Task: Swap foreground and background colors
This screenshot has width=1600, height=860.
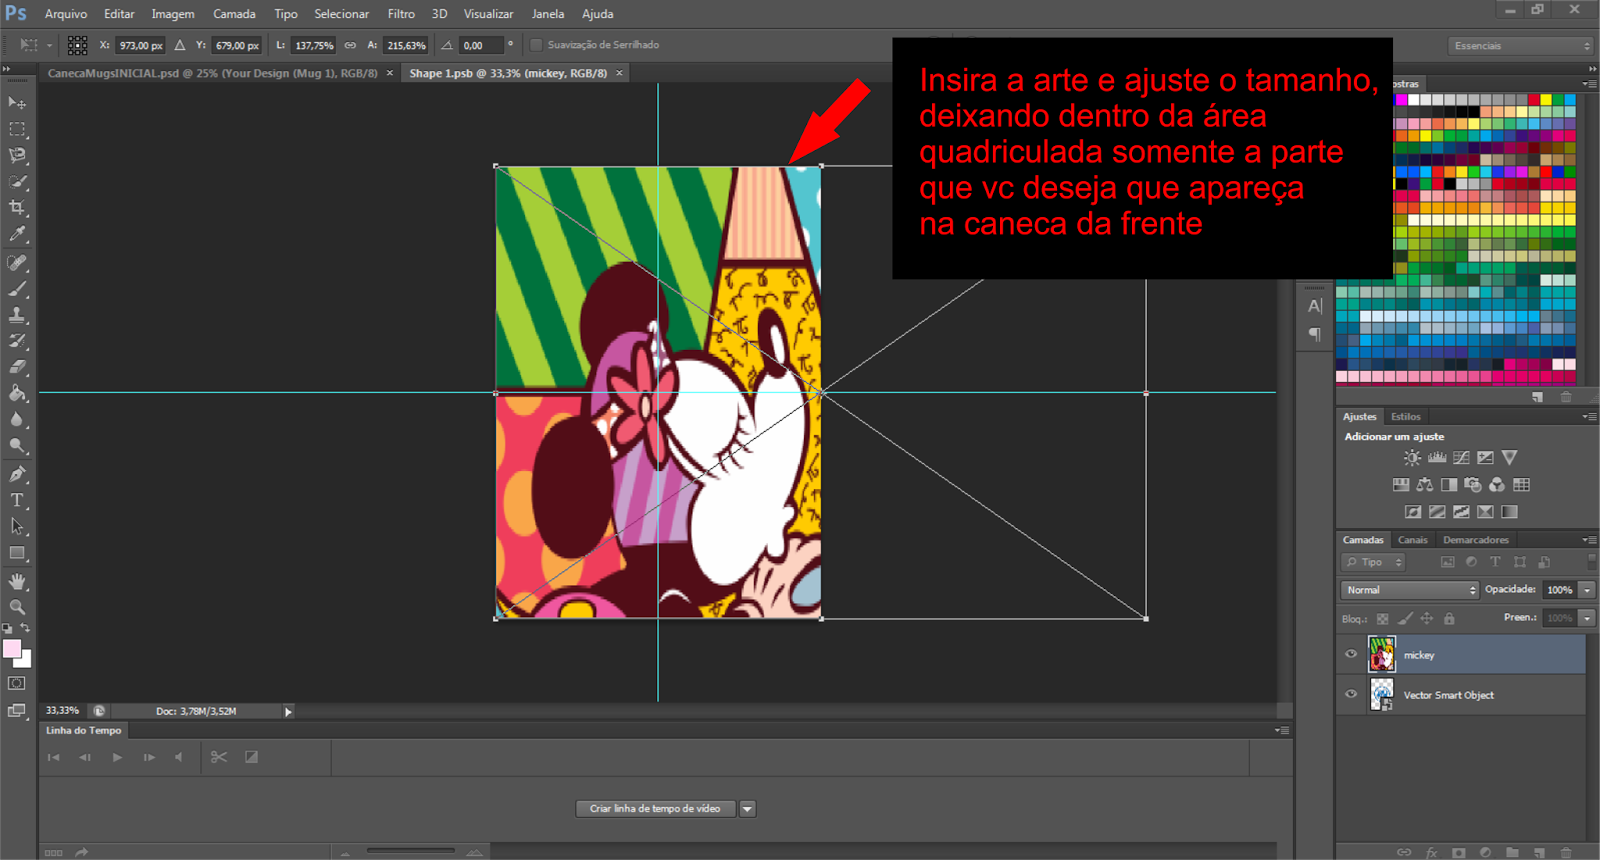Action: pos(25,628)
